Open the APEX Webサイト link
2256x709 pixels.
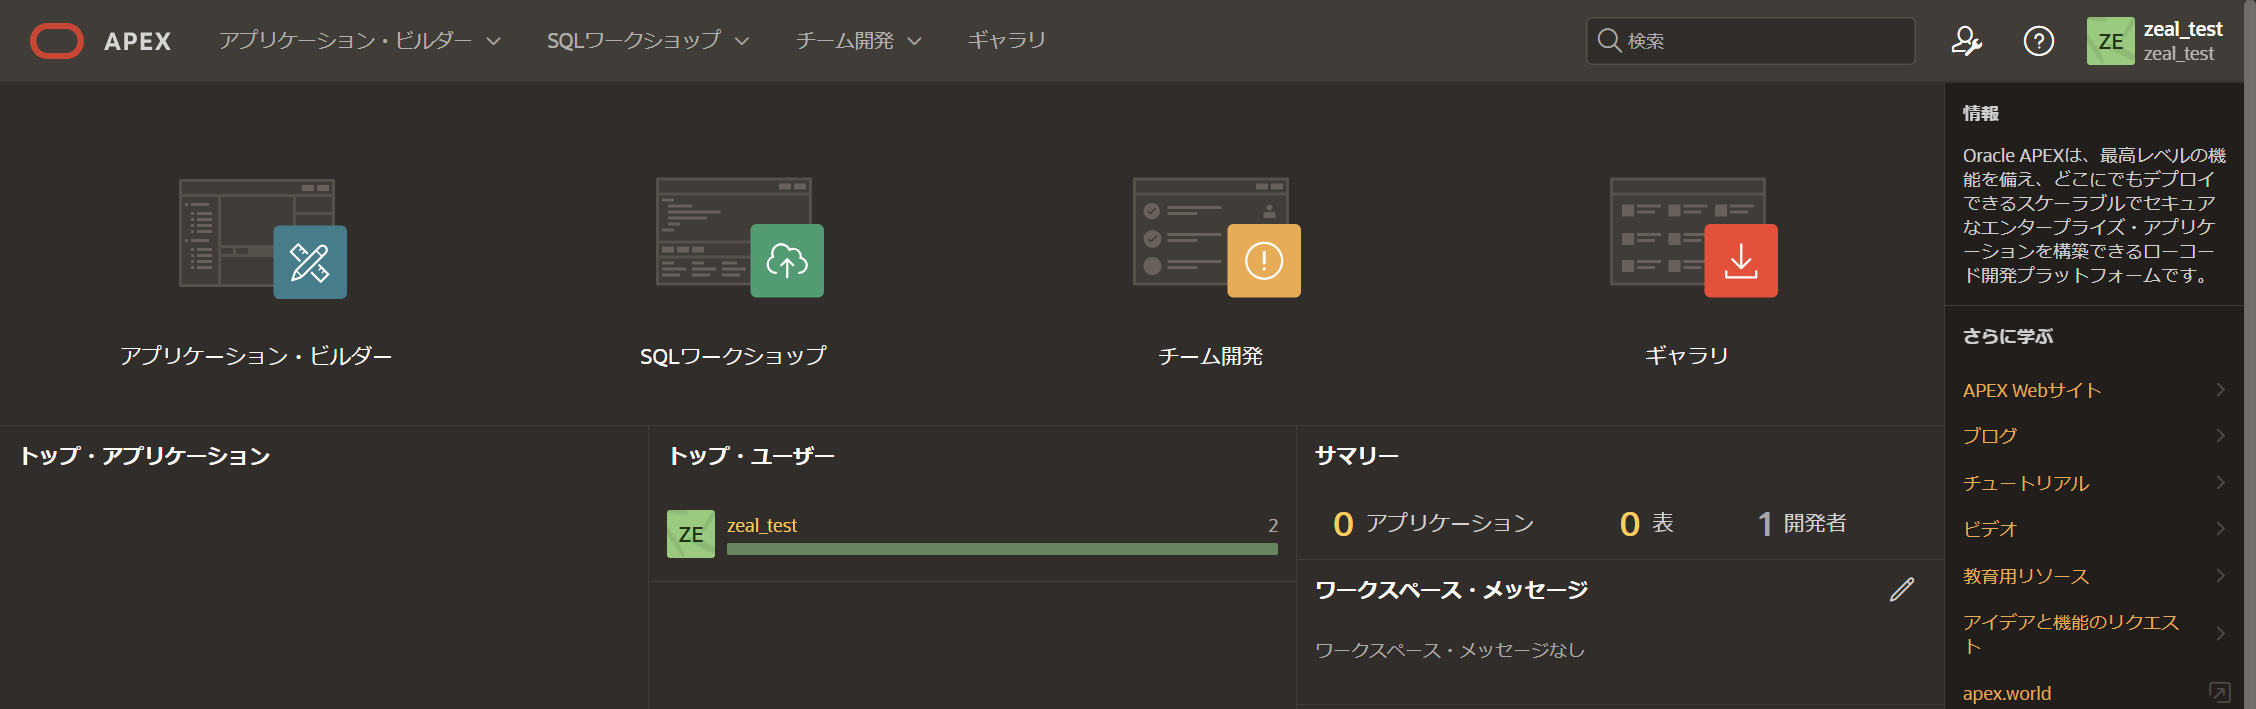[2032, 390]
